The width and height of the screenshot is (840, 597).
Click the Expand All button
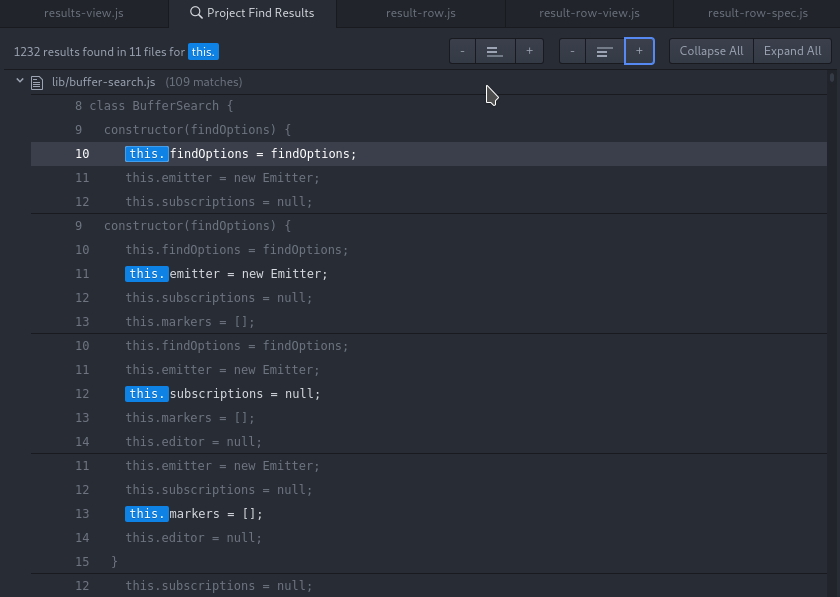coord(792,51)
